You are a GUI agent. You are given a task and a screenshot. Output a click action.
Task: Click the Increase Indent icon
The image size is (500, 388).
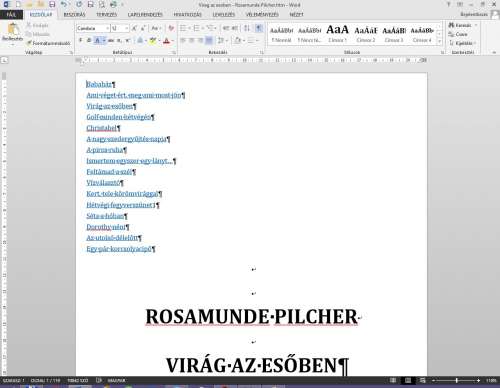click(x=235, y=28)
